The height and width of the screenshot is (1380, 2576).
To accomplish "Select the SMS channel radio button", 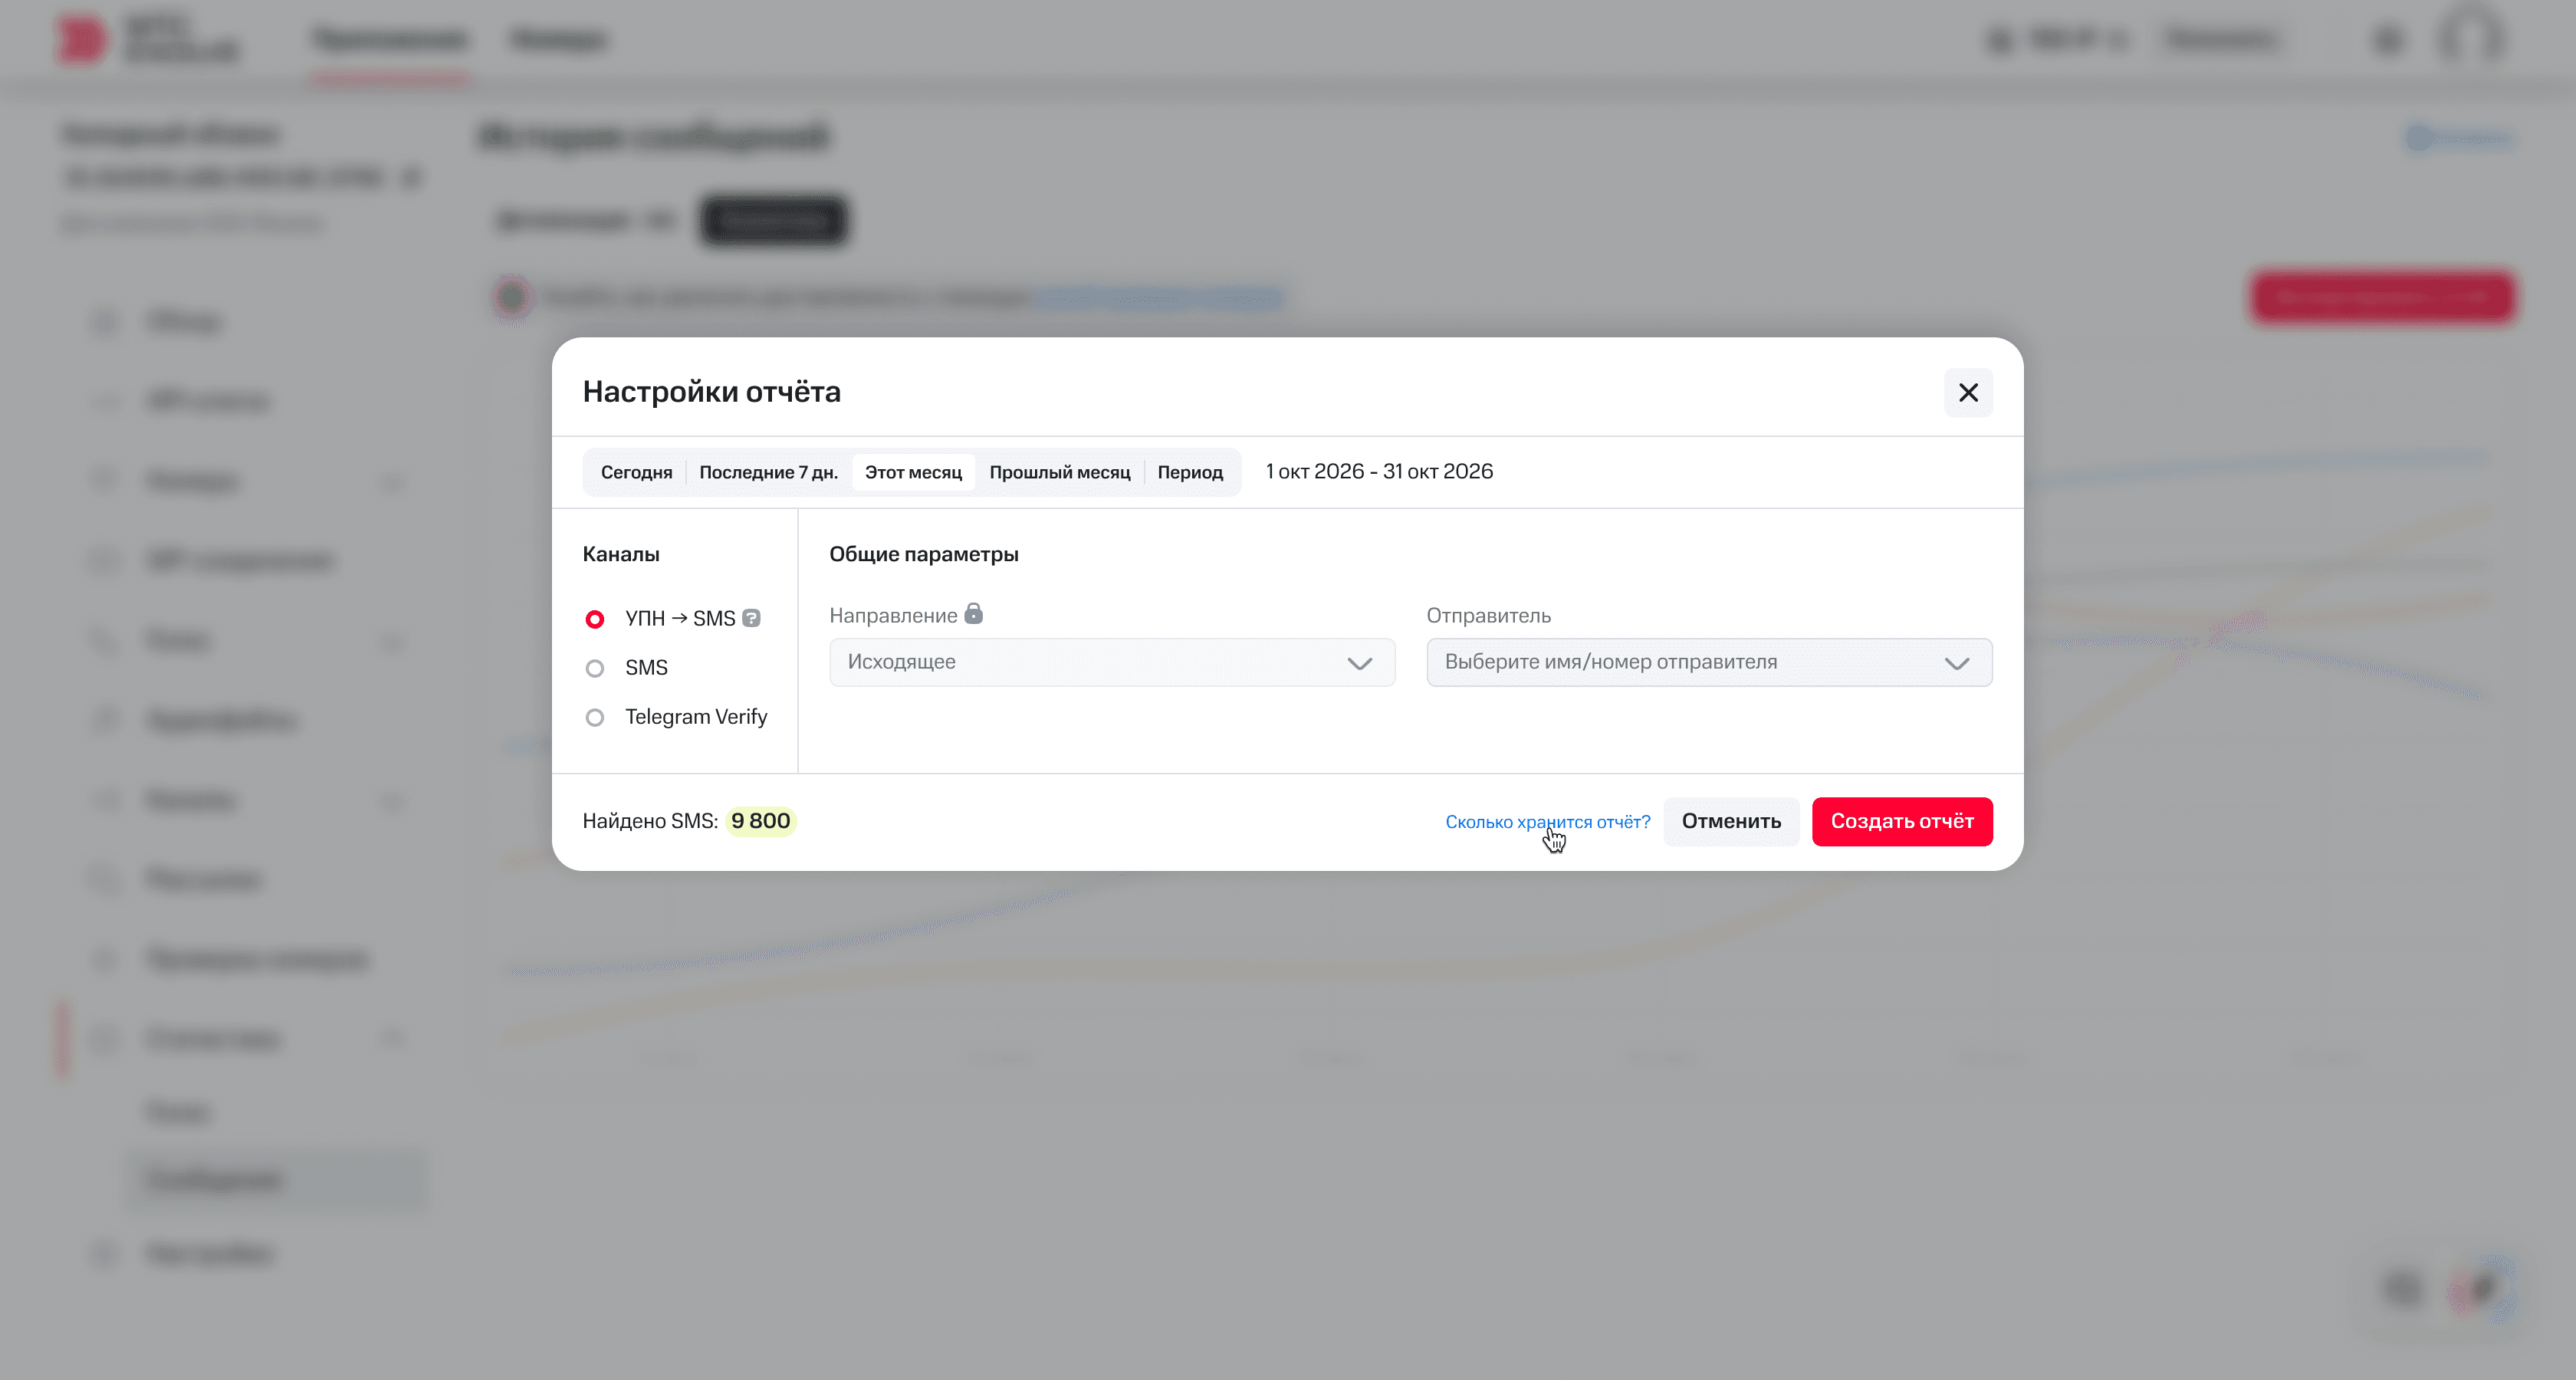I will point(594,668).
